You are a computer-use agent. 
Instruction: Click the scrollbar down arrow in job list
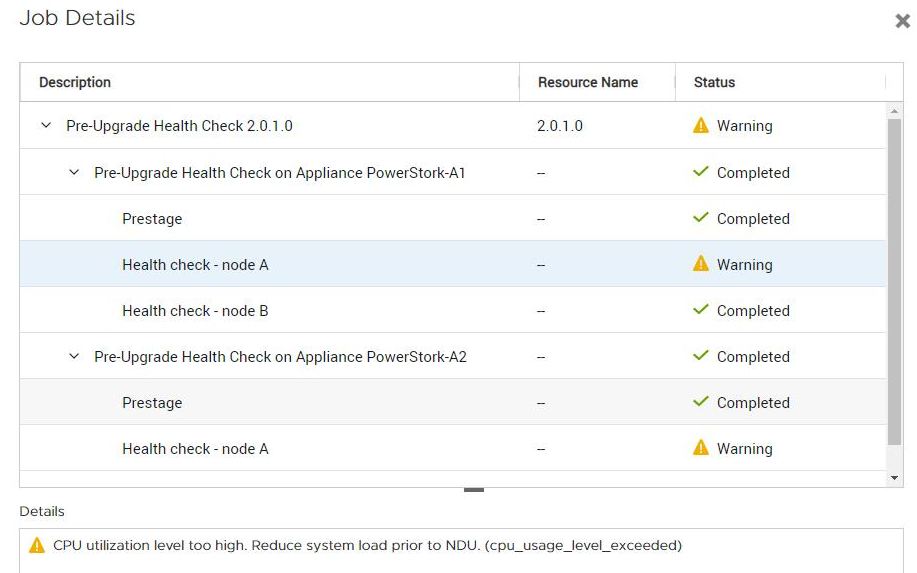pos(895,479)
